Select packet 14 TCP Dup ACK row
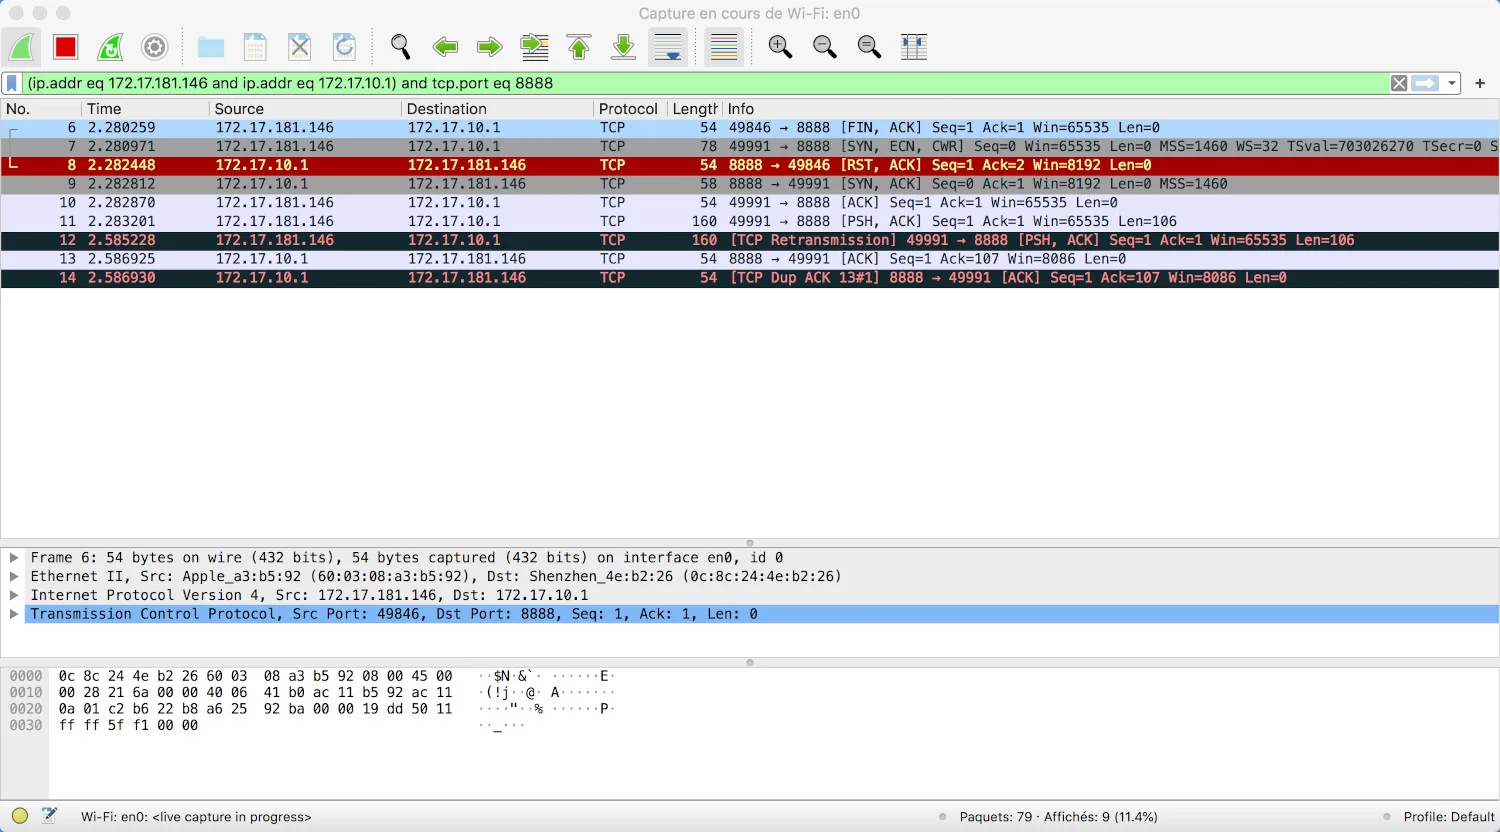Image resolution: width=1500 pixels, height=832 pixels. 750,278
